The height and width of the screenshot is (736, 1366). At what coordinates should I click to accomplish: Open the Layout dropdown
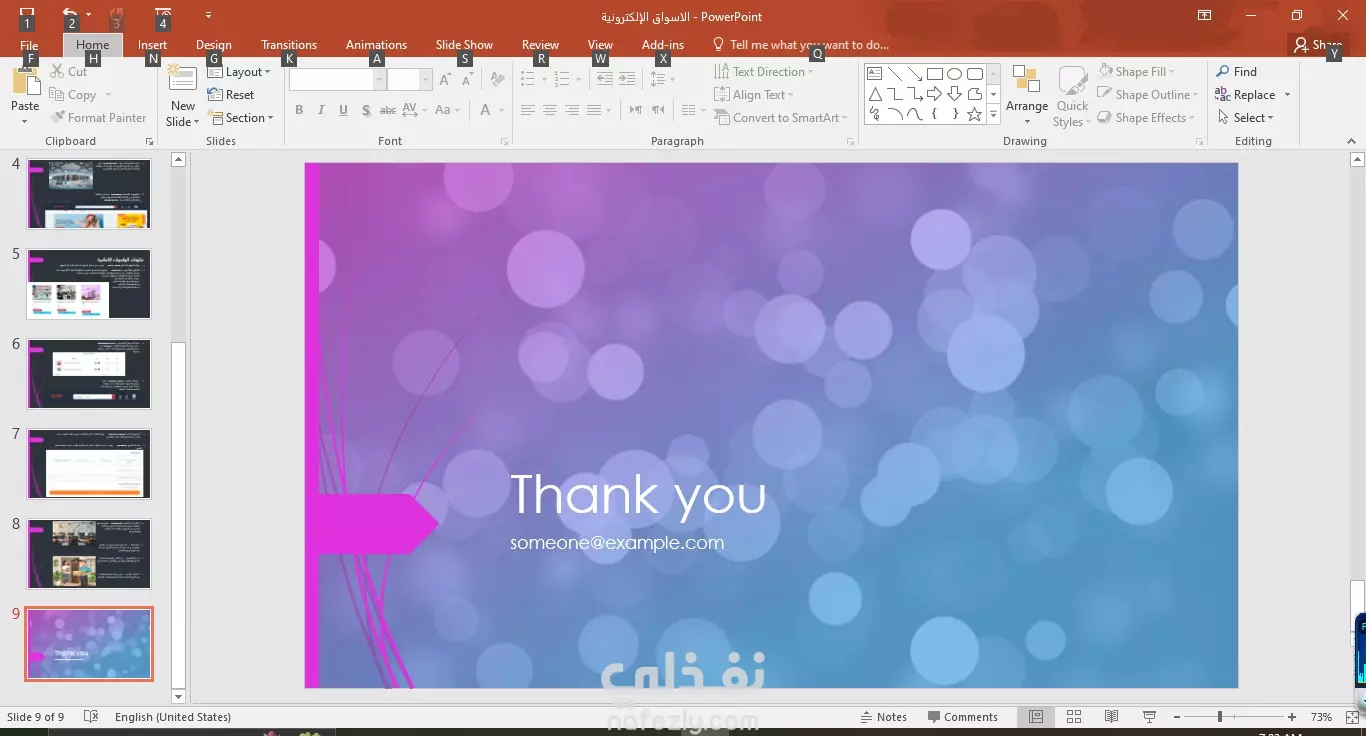[239, 72]
